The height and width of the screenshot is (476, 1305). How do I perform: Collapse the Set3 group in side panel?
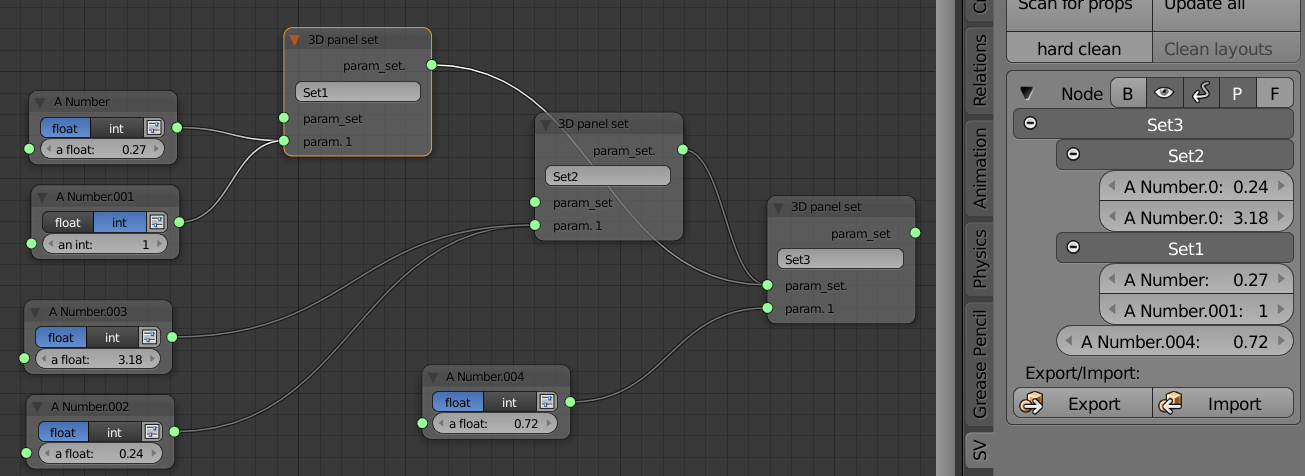(x=1030, y=124)
